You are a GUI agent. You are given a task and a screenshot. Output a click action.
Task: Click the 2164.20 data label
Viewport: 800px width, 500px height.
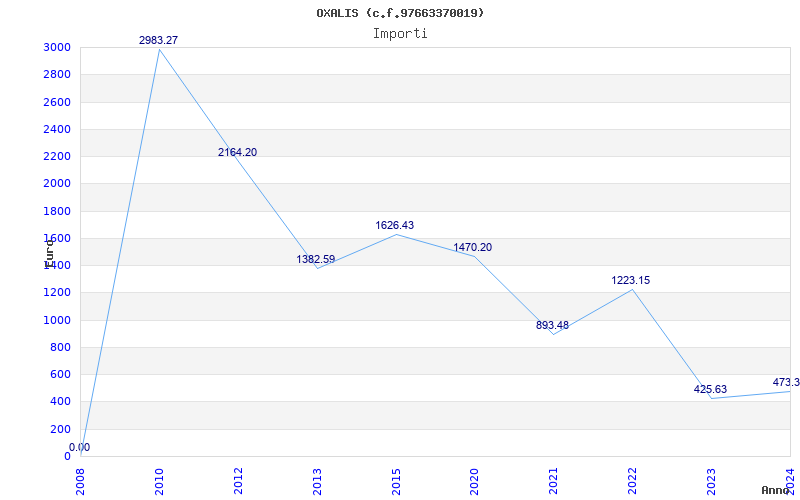coord(238,152)
